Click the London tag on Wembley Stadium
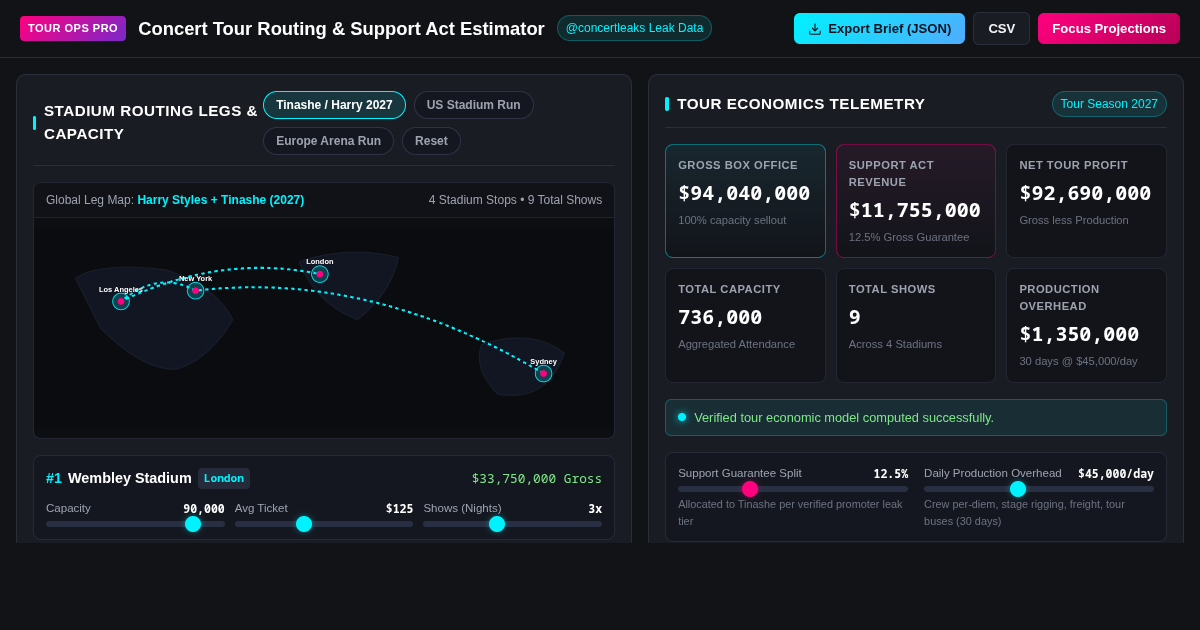 click(x=224, y=478)
